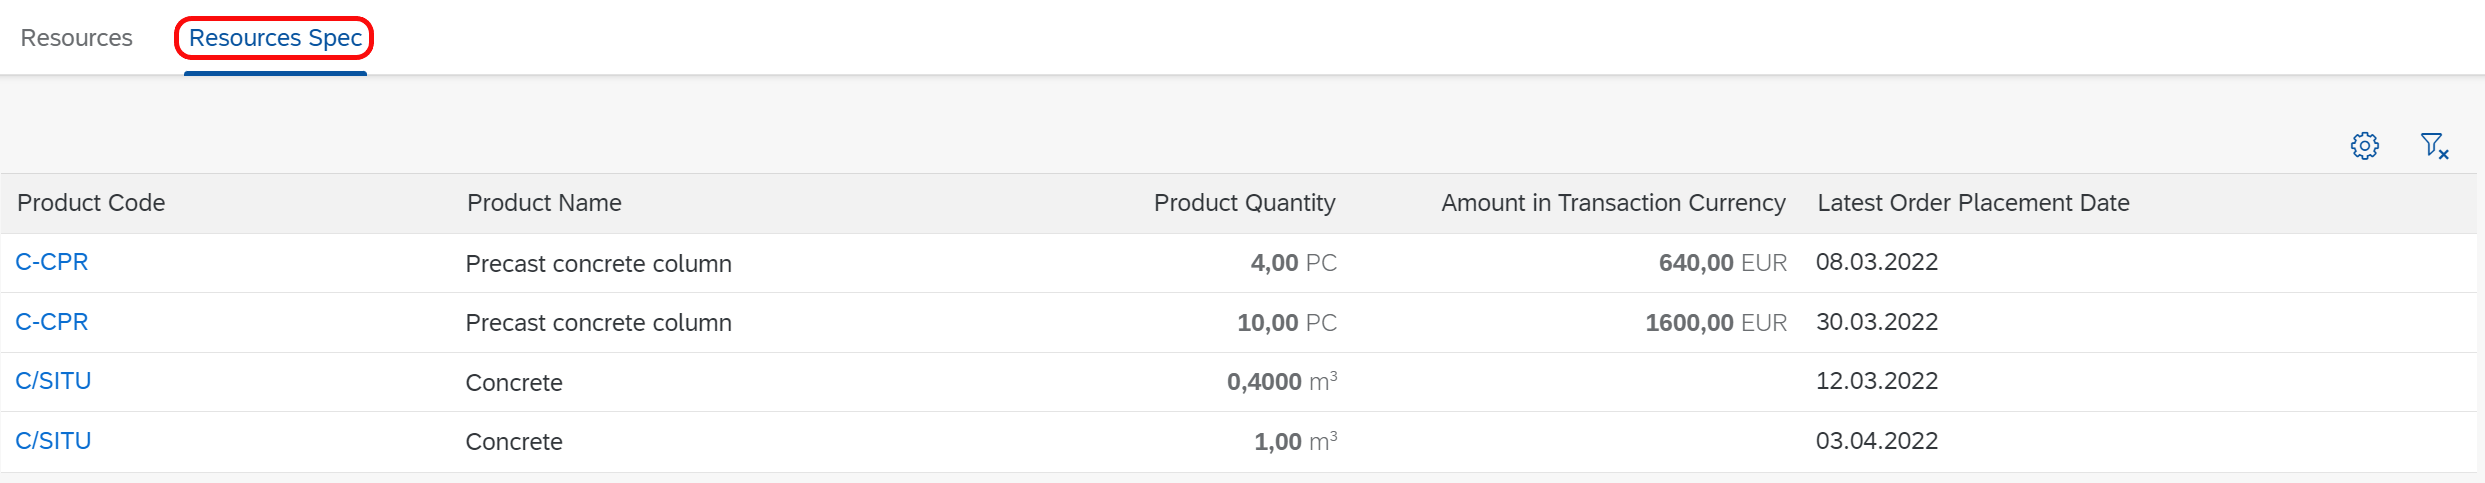
Task: Open second C-CPR product code link
Action: [x=52, y=322]
